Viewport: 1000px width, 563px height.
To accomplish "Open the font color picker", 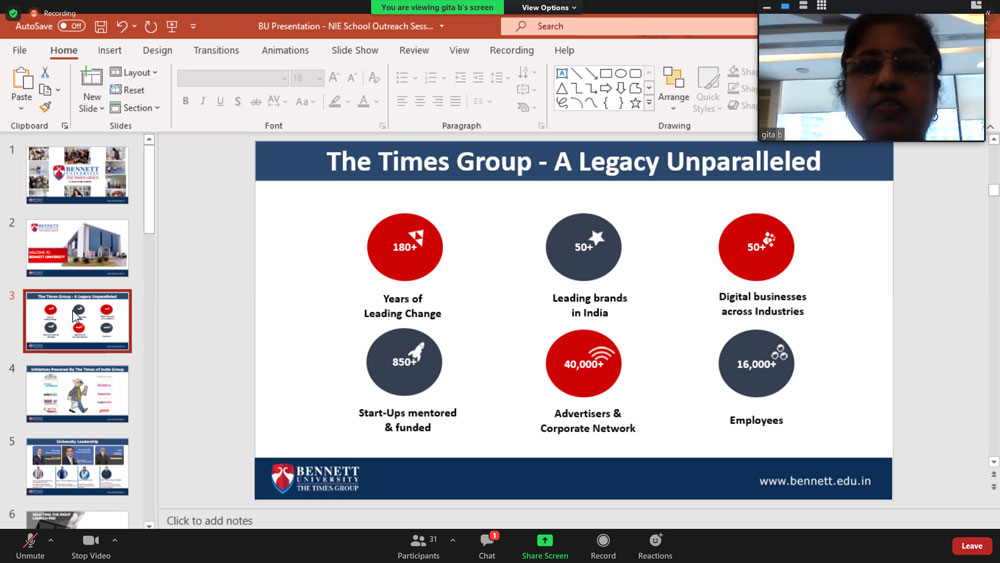I will tap(376, 101).
